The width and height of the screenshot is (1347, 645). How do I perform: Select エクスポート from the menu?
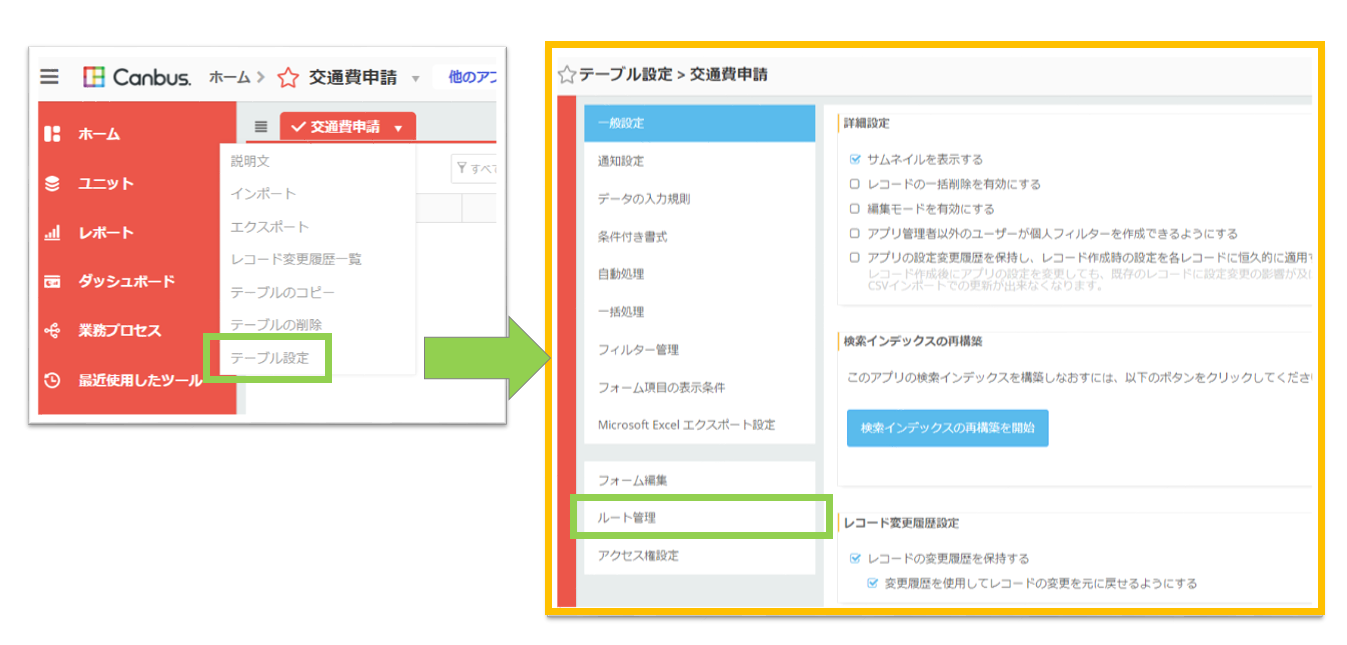[x=270, y=226]
